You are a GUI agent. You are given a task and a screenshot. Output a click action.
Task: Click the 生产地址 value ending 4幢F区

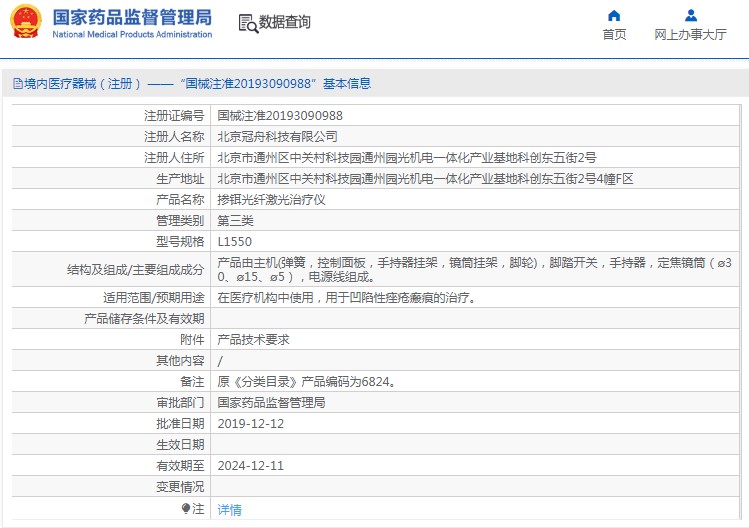(x=425, y=179)
